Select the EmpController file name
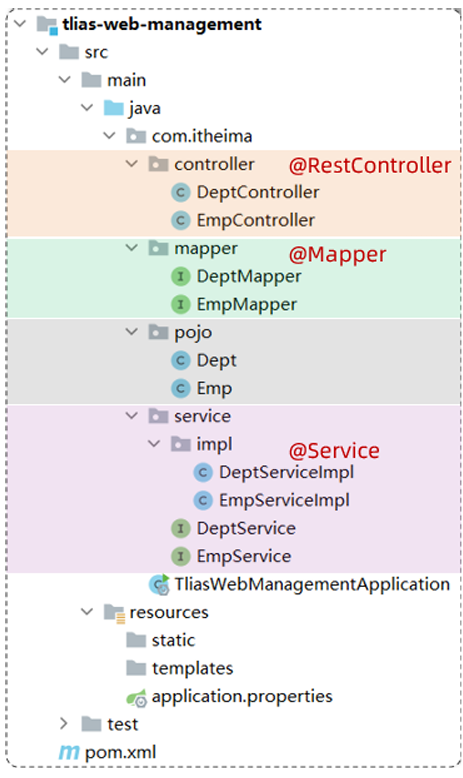Screen dimensions: 463x778 pos(256,220)
